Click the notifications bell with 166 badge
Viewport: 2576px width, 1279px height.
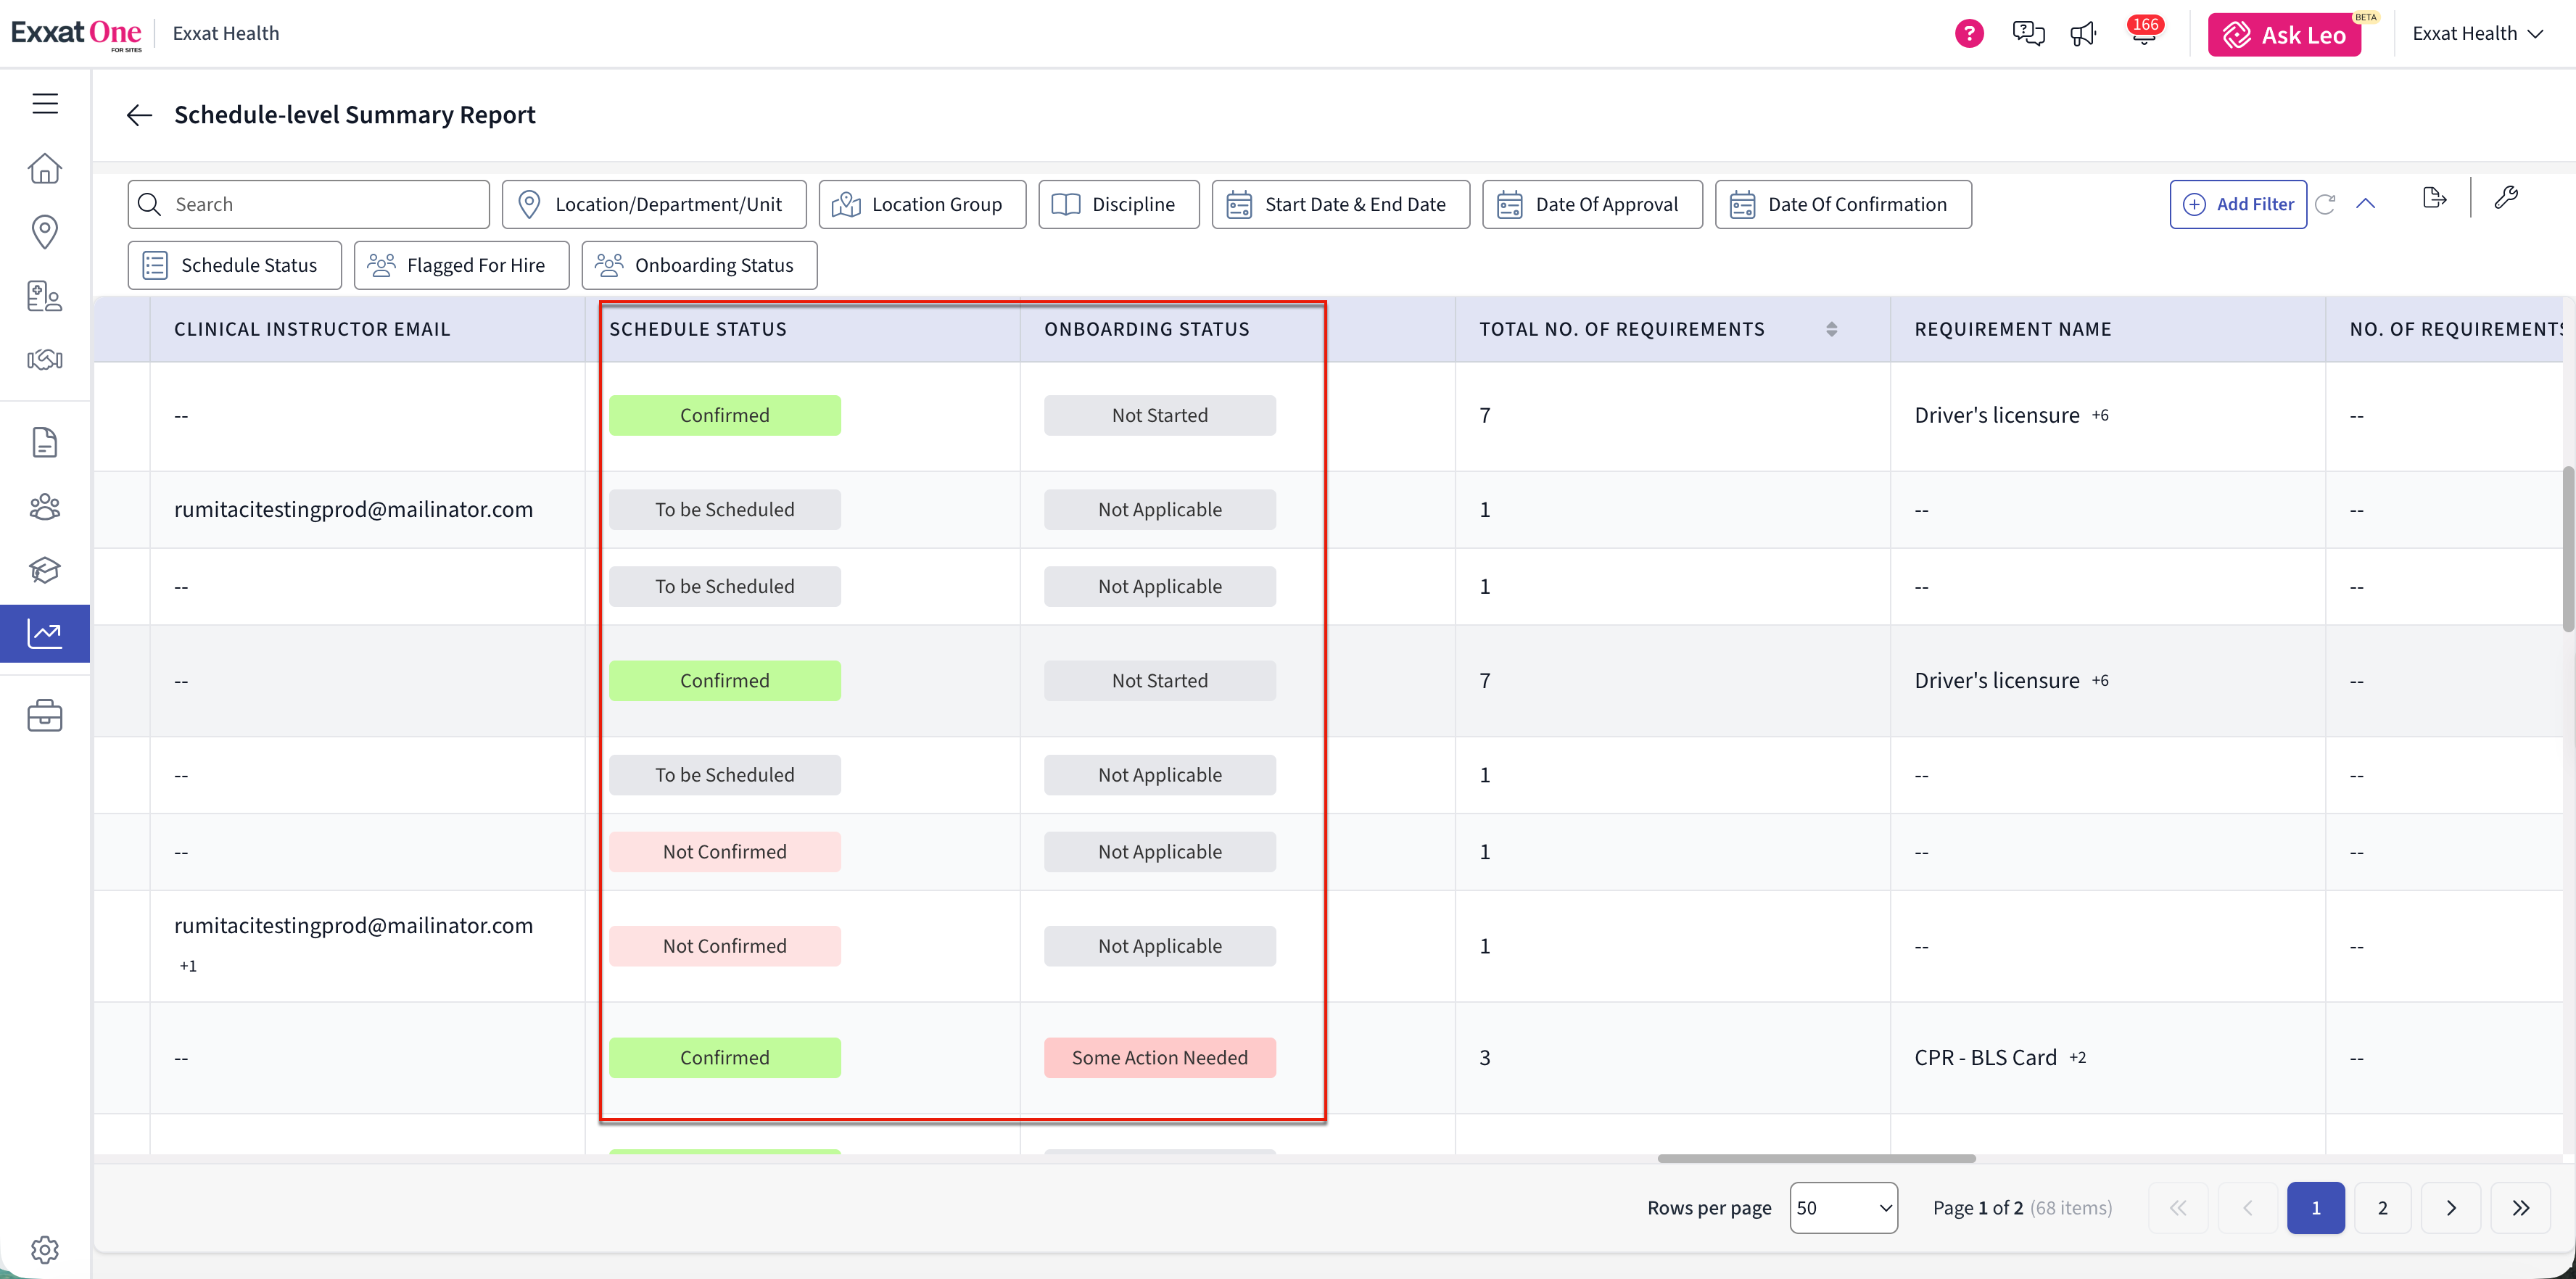pyautogui.click(x=2143, y=33)
